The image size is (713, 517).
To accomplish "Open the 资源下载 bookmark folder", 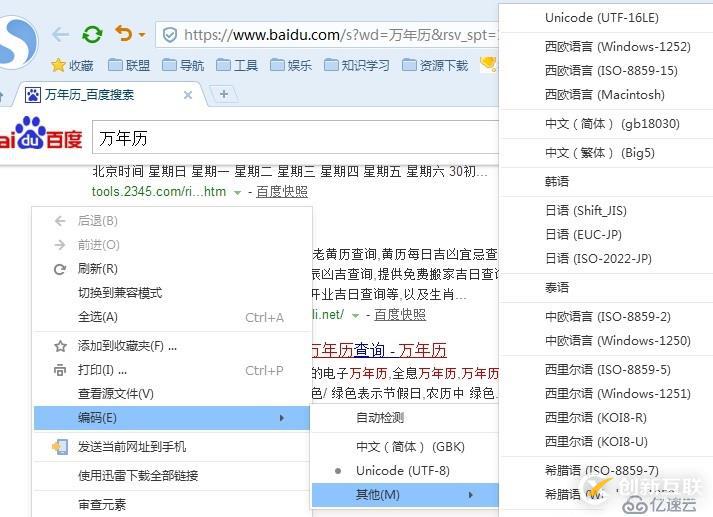I will pos(435,65).
